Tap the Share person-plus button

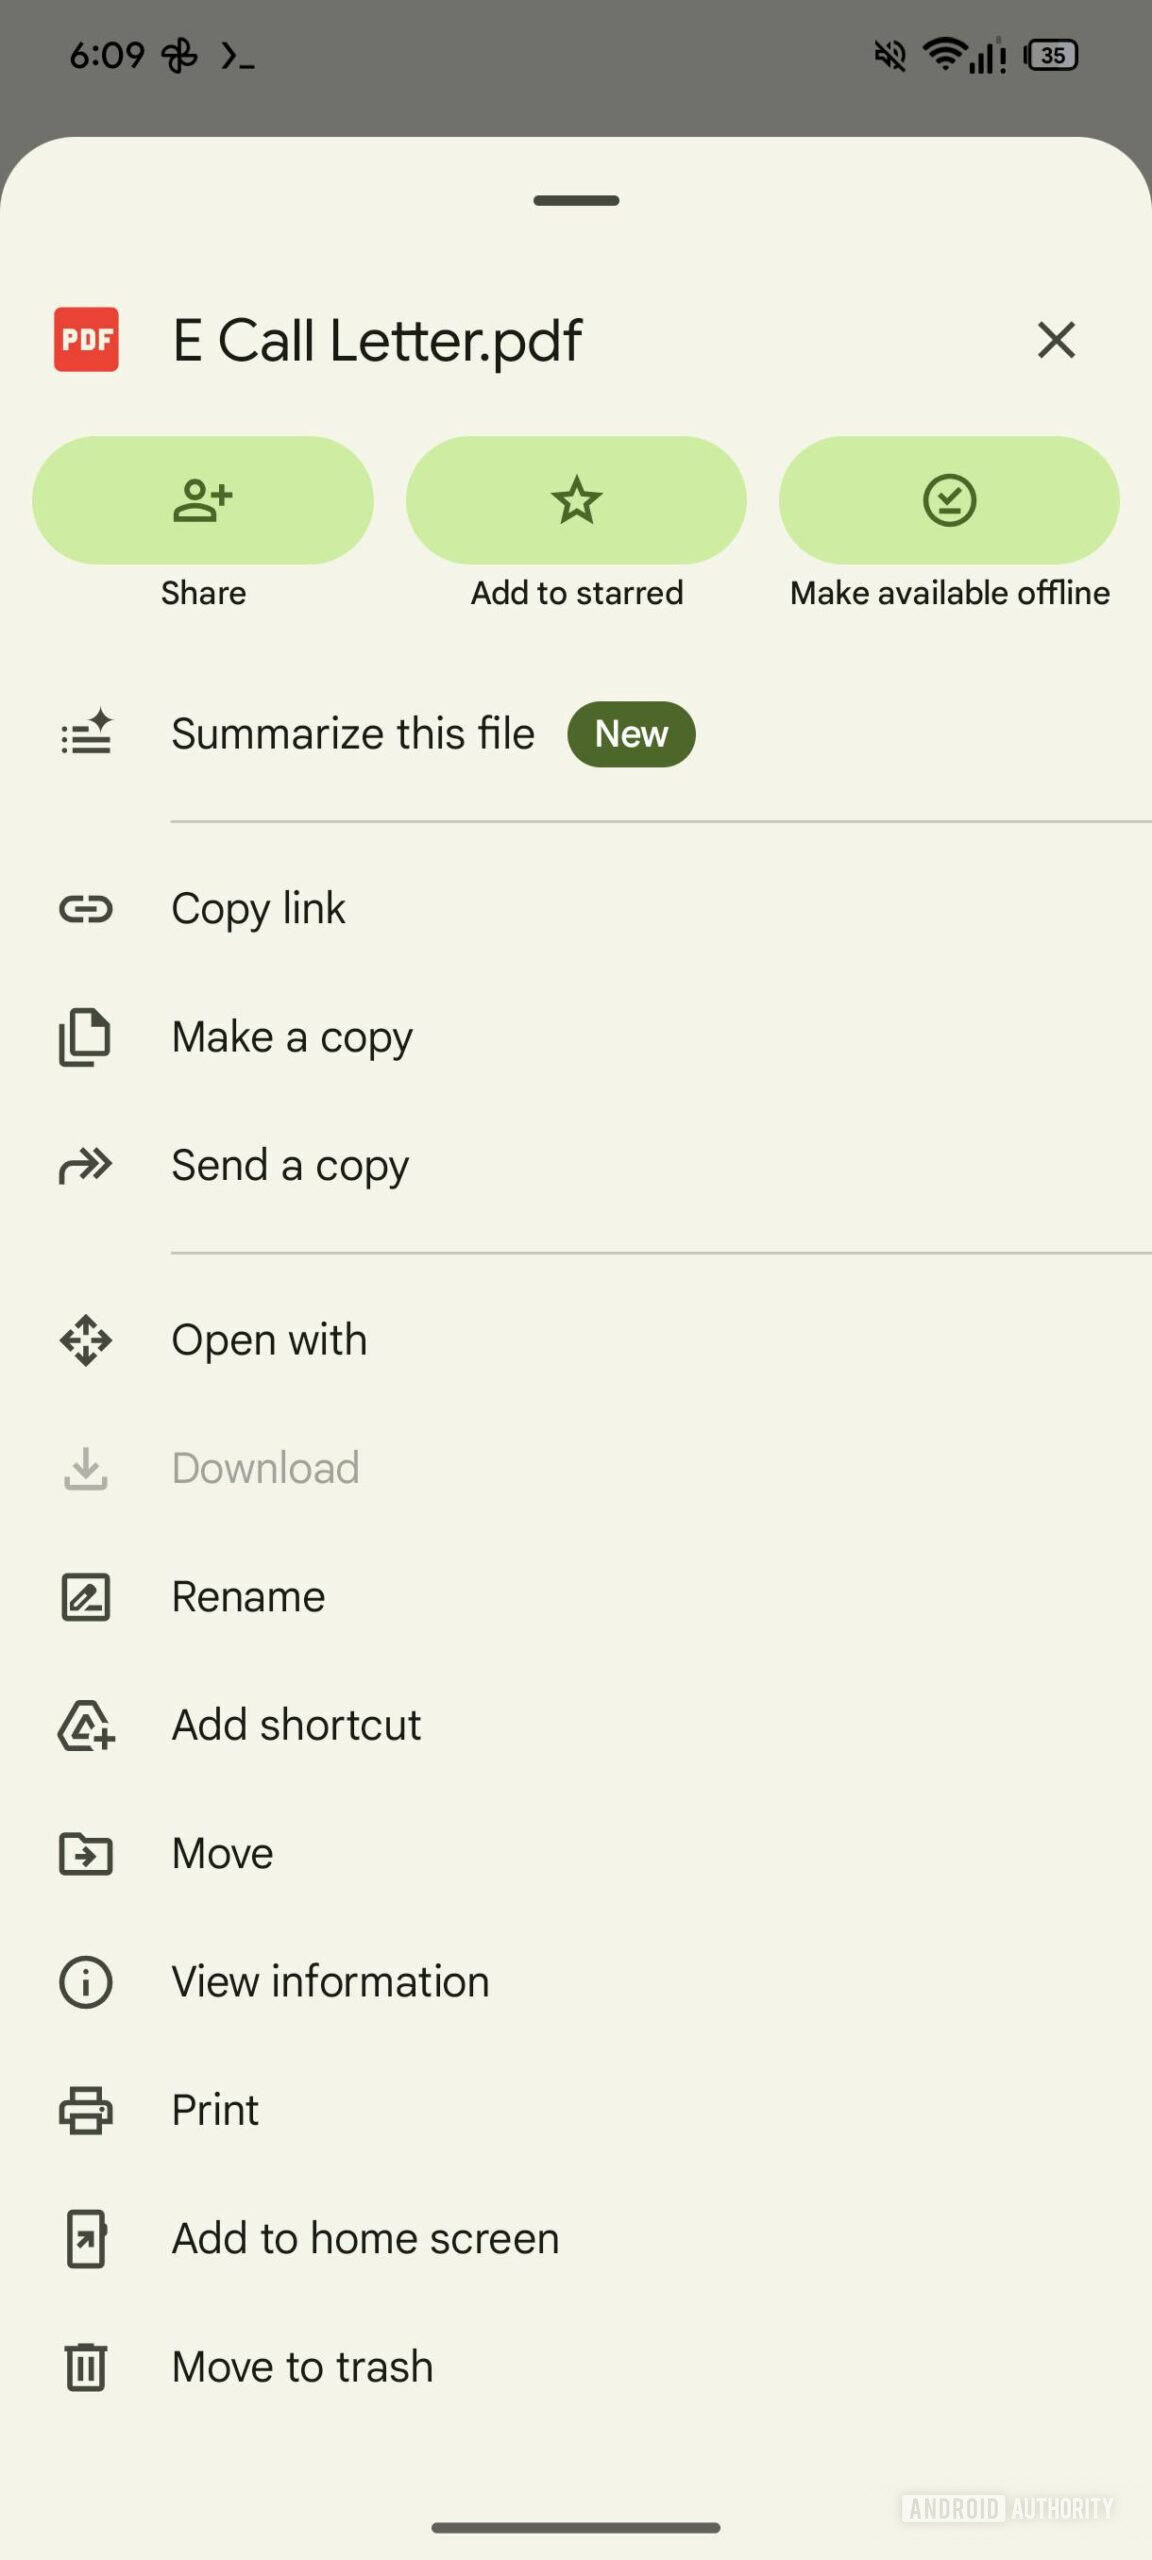pos(203,500)
